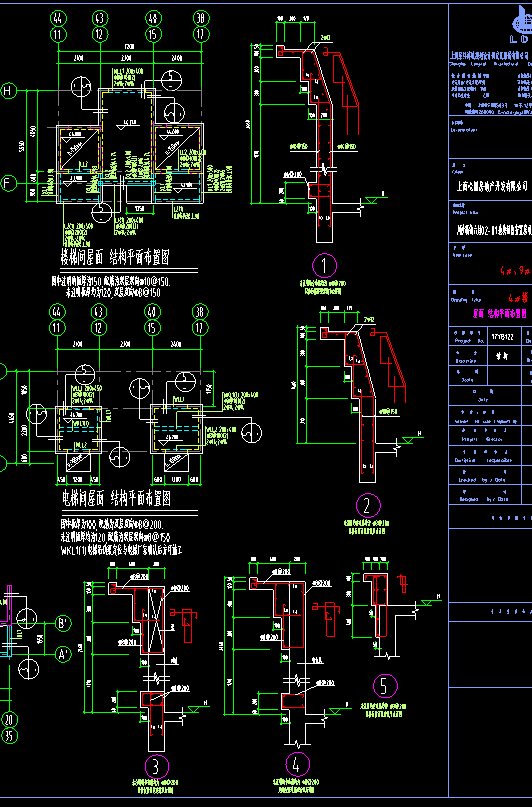Screen dimensions: 532x807
Task: Click the green axis bubble labeled H
Action: (8, 91)
